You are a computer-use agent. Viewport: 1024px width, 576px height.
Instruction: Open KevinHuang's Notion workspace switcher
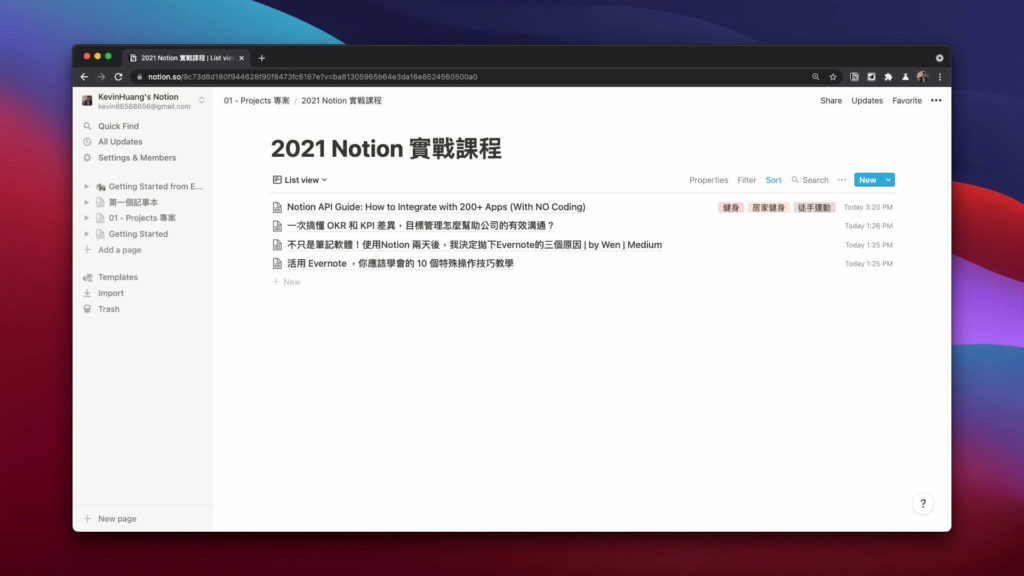[143, 101]
